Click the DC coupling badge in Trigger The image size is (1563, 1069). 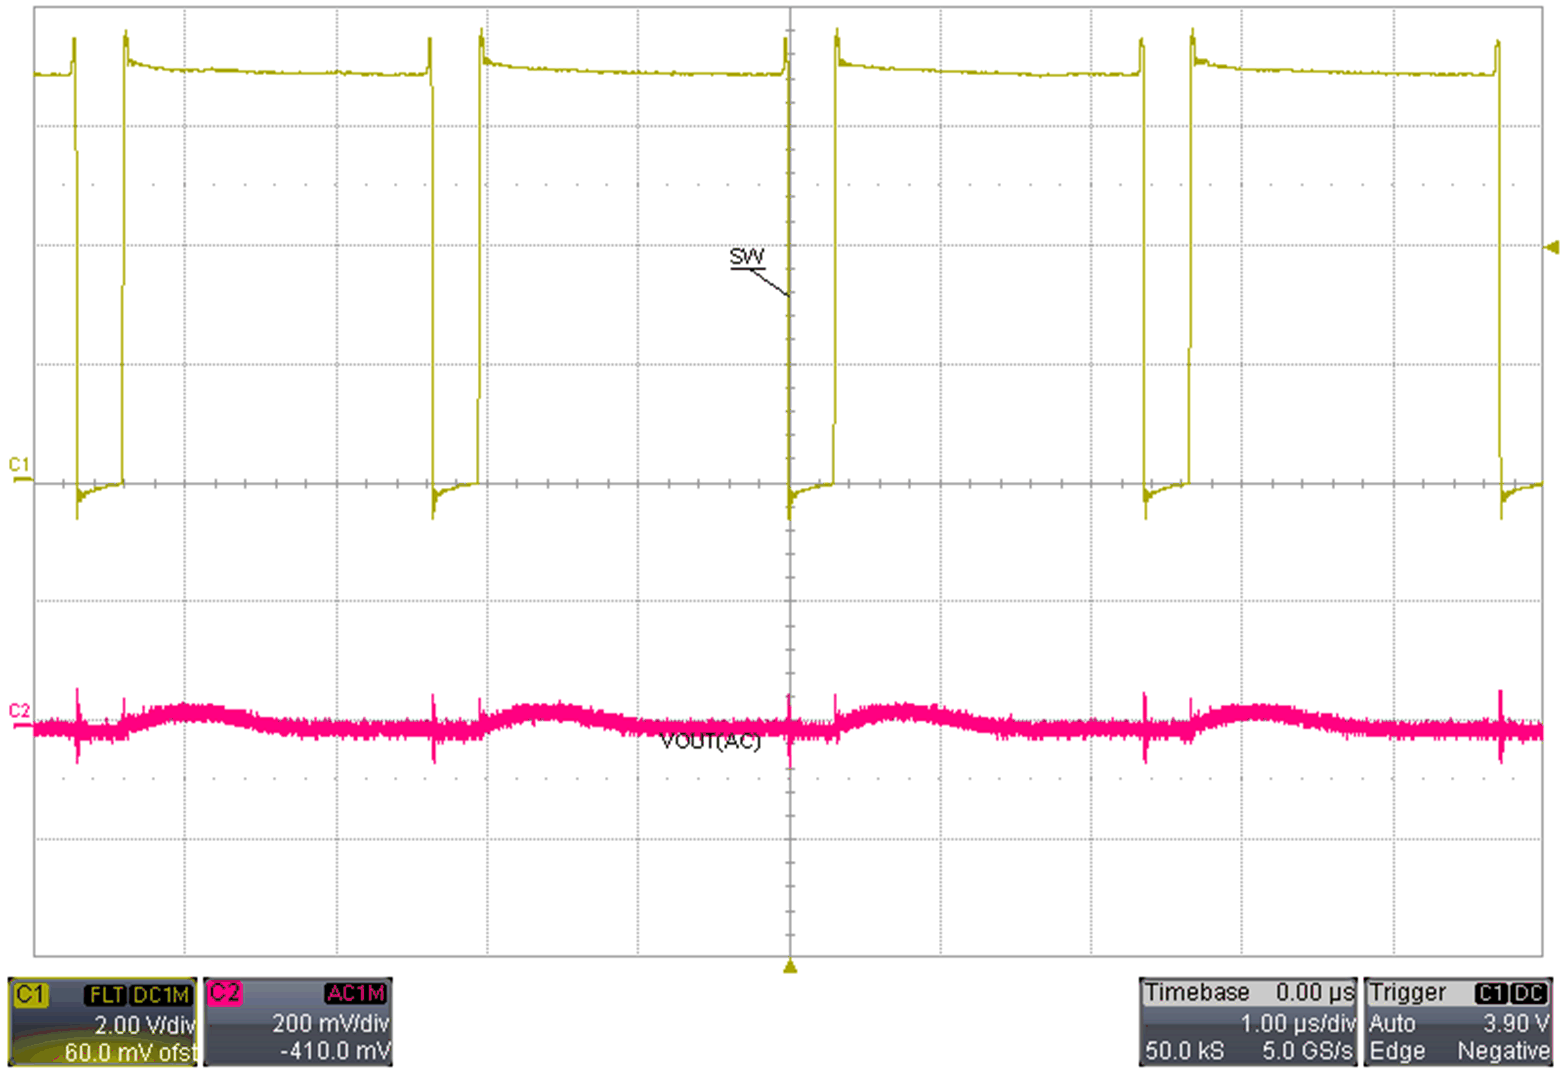(1529, 993)
